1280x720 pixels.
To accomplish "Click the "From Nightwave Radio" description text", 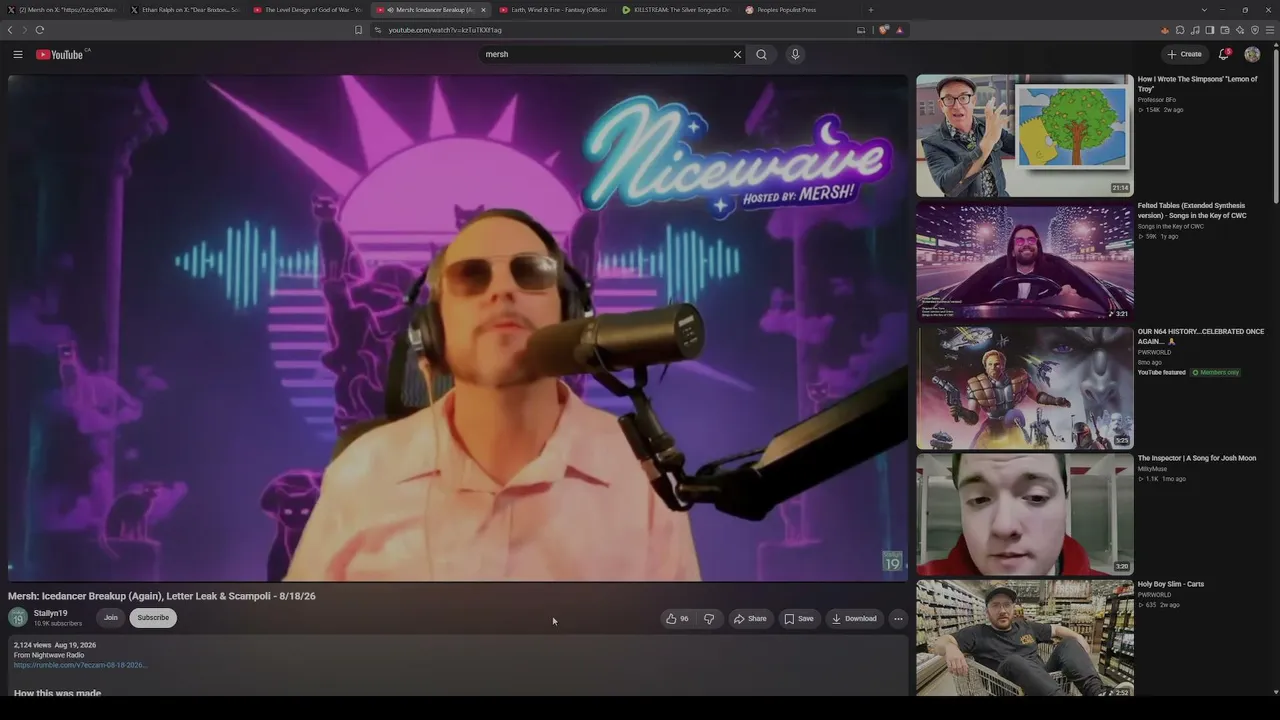I will pos(49,655).
